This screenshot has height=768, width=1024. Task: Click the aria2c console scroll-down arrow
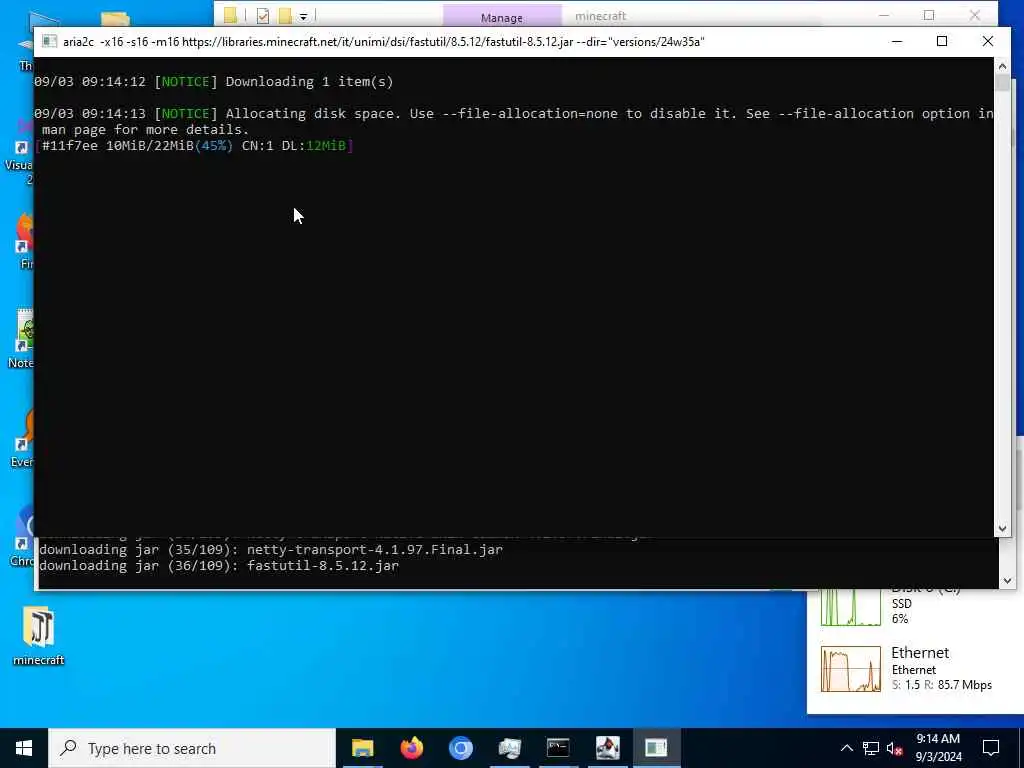coord(1002,529)
